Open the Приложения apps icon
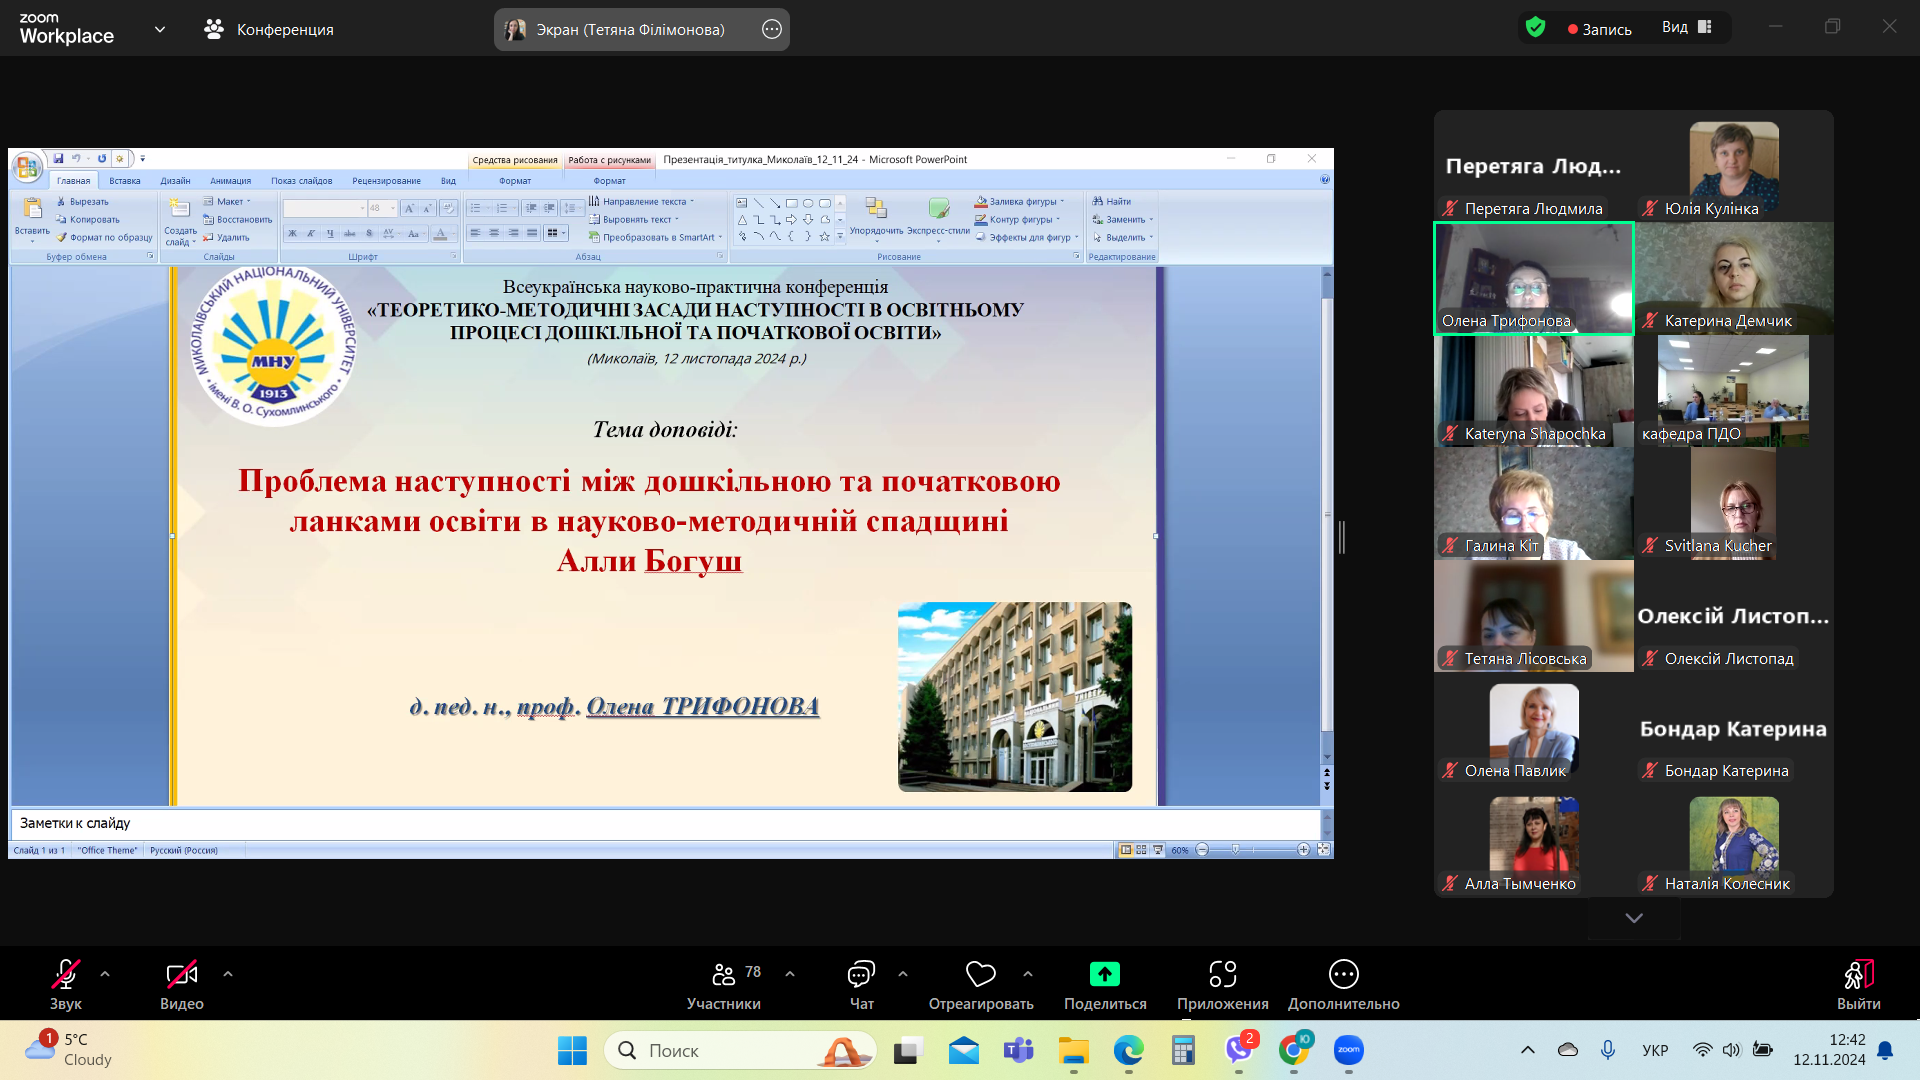This screenshot has height=1080, width=1920. point(1223,974)
